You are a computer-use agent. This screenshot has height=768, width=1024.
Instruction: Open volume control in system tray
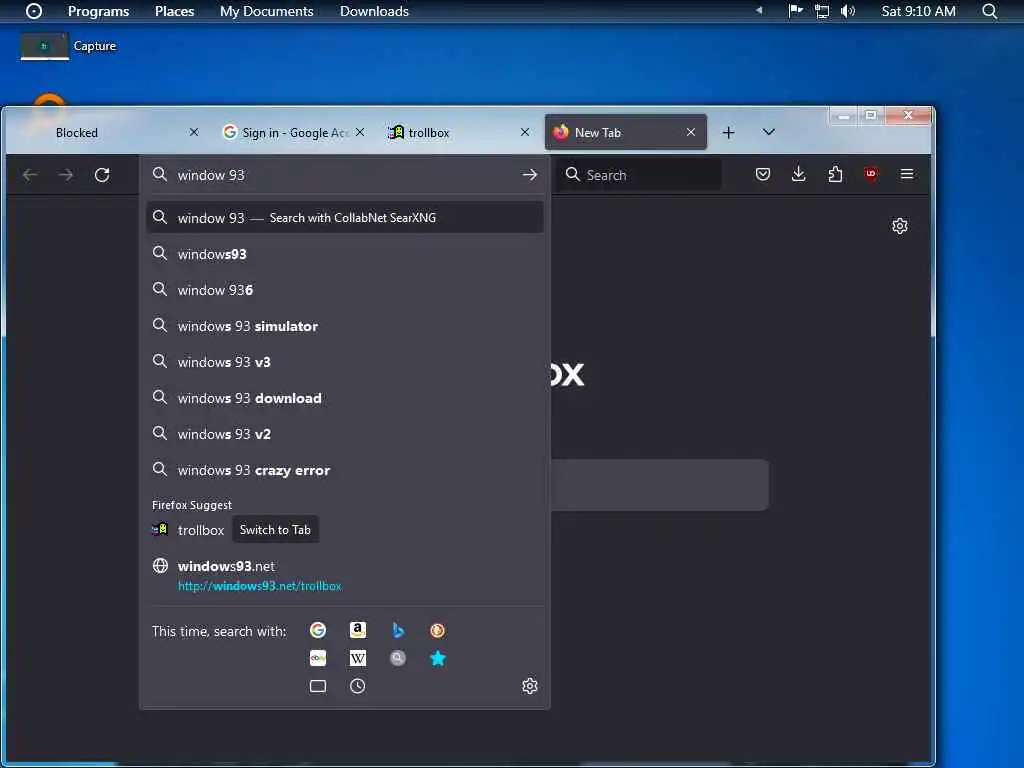pyautogui.click(x=848, y=11)
